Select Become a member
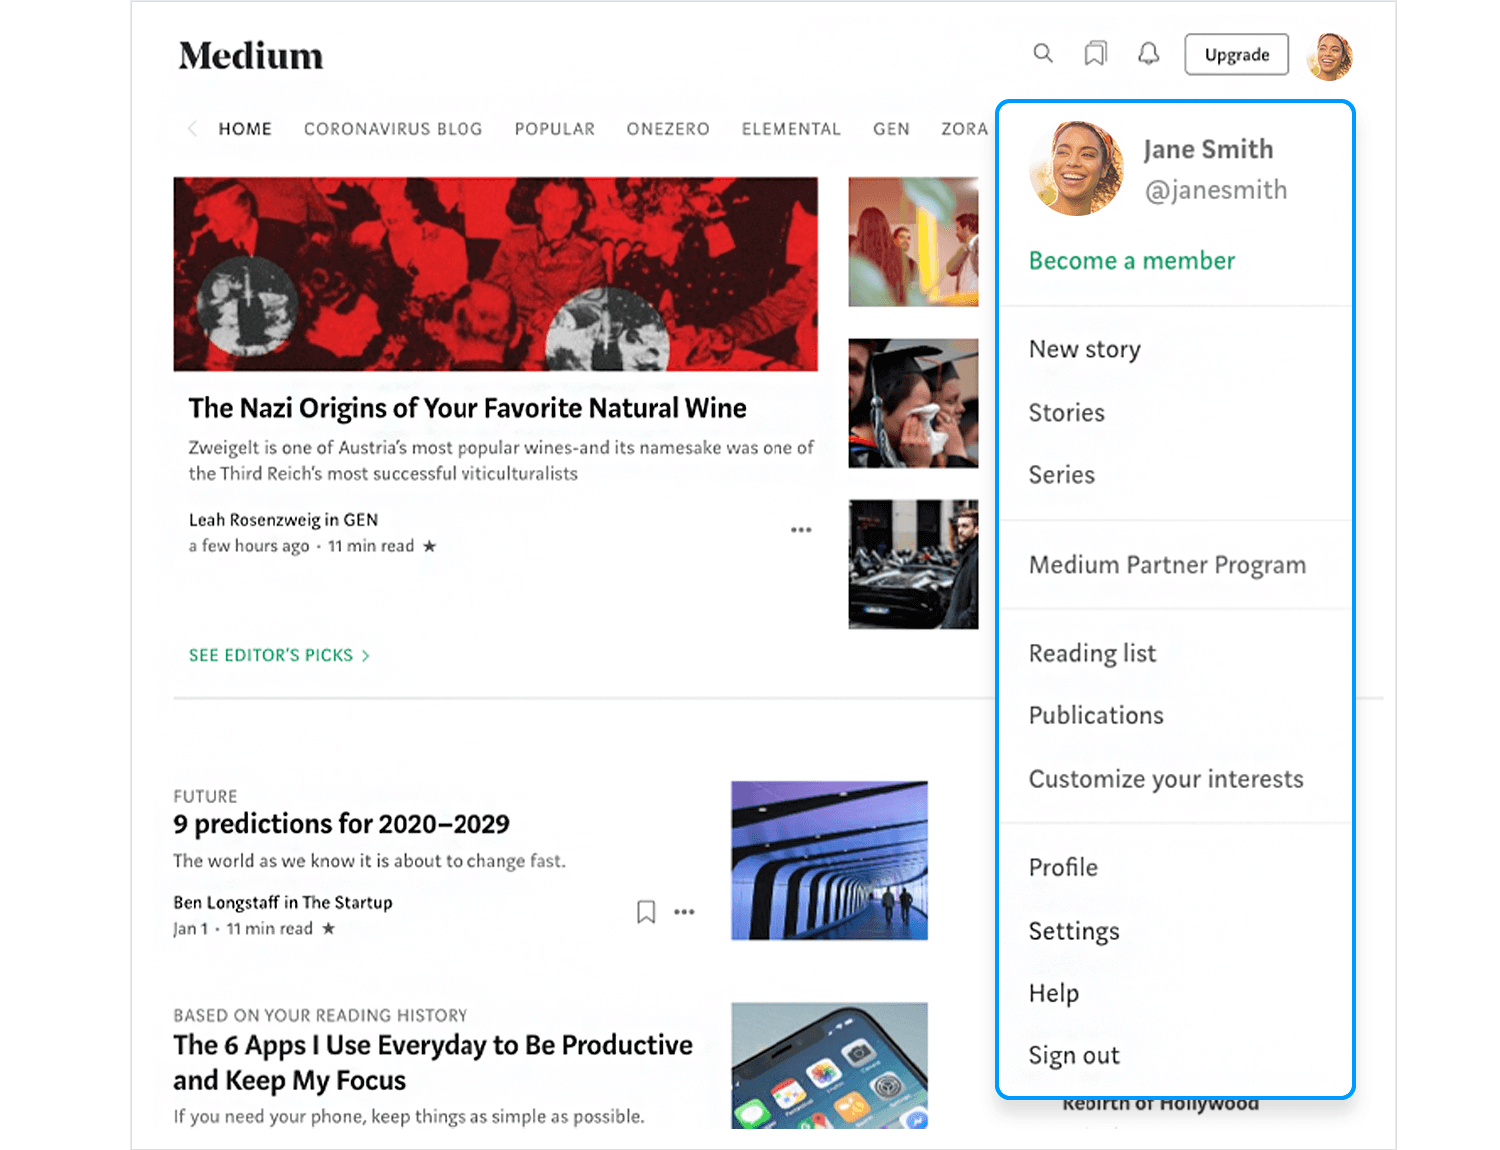This screenshot has width=1500, height=1150. tap(1131, 260)
